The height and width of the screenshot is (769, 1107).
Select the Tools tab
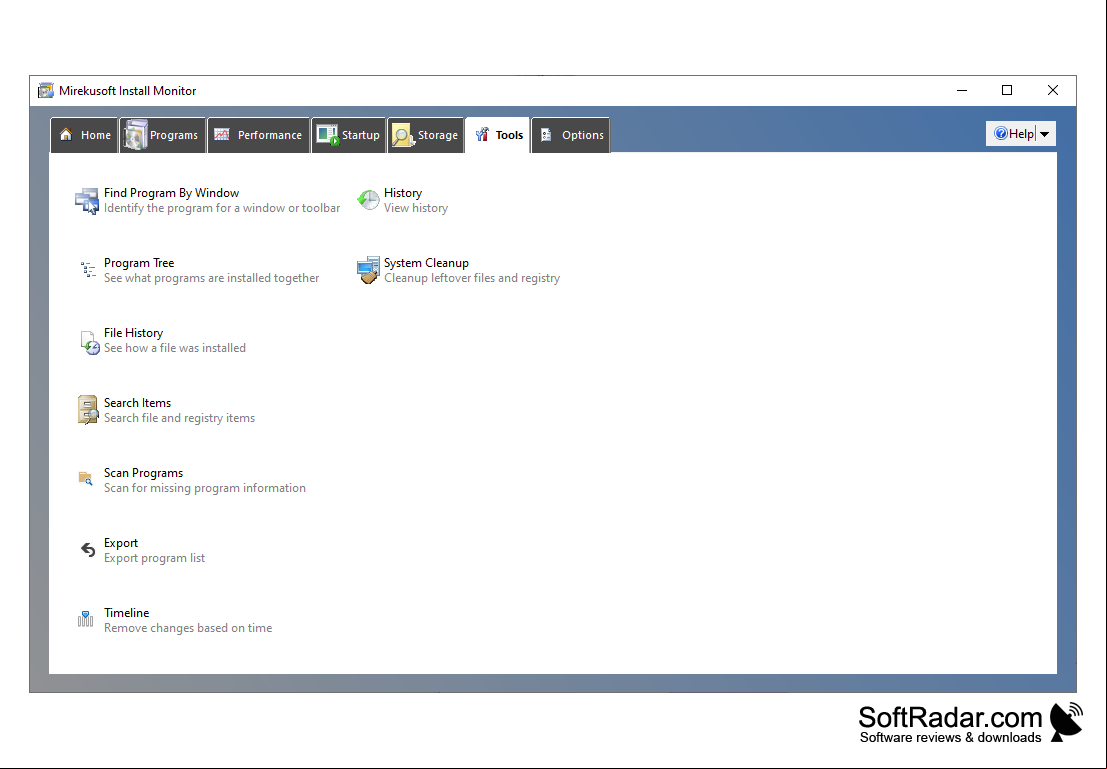498,135
